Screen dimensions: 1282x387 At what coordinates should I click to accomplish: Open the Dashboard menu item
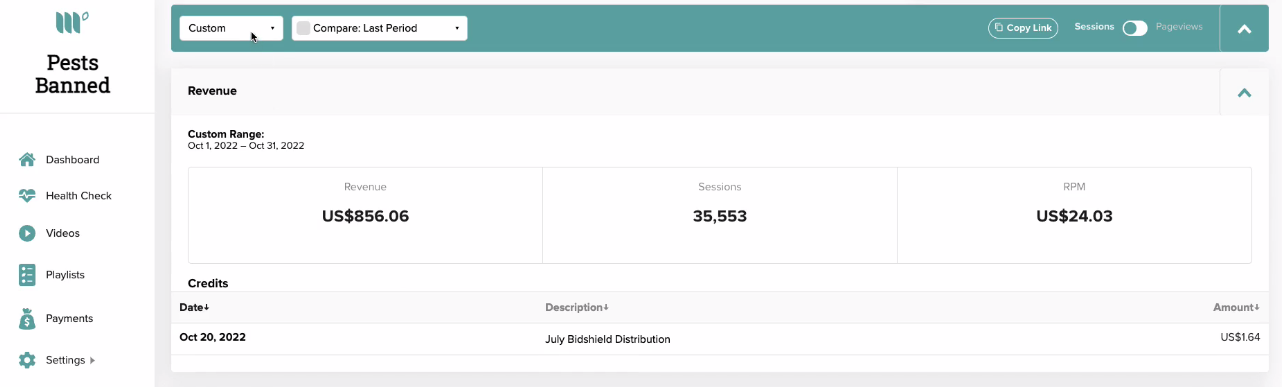tap(72, 160)
